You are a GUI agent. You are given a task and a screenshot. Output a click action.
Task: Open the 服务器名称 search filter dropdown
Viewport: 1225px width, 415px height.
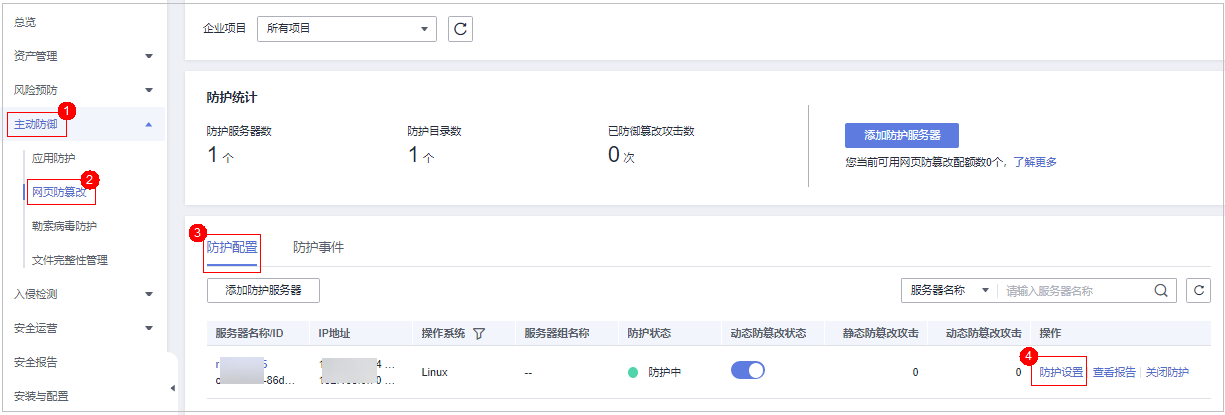pyautogui.click(x=949, y=291)
